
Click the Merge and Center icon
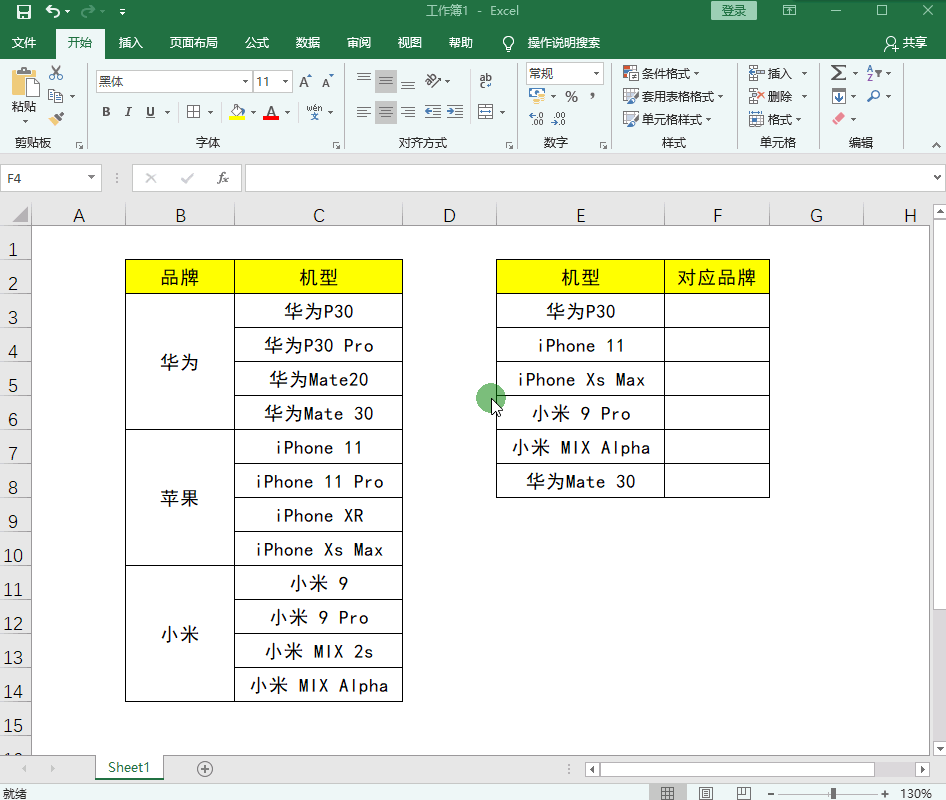coord(486,112)
